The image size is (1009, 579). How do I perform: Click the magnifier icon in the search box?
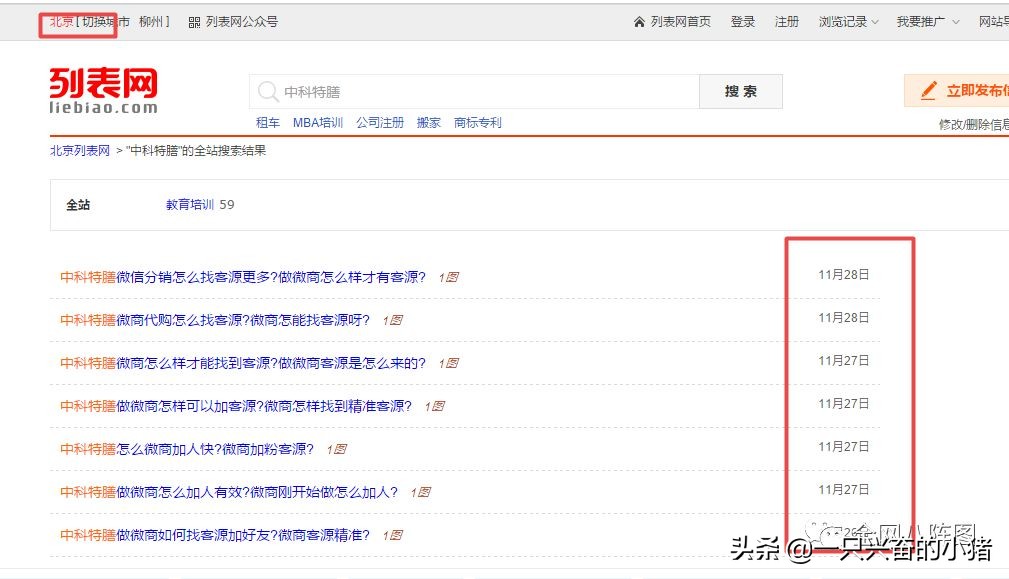click(x=267, y=91)
